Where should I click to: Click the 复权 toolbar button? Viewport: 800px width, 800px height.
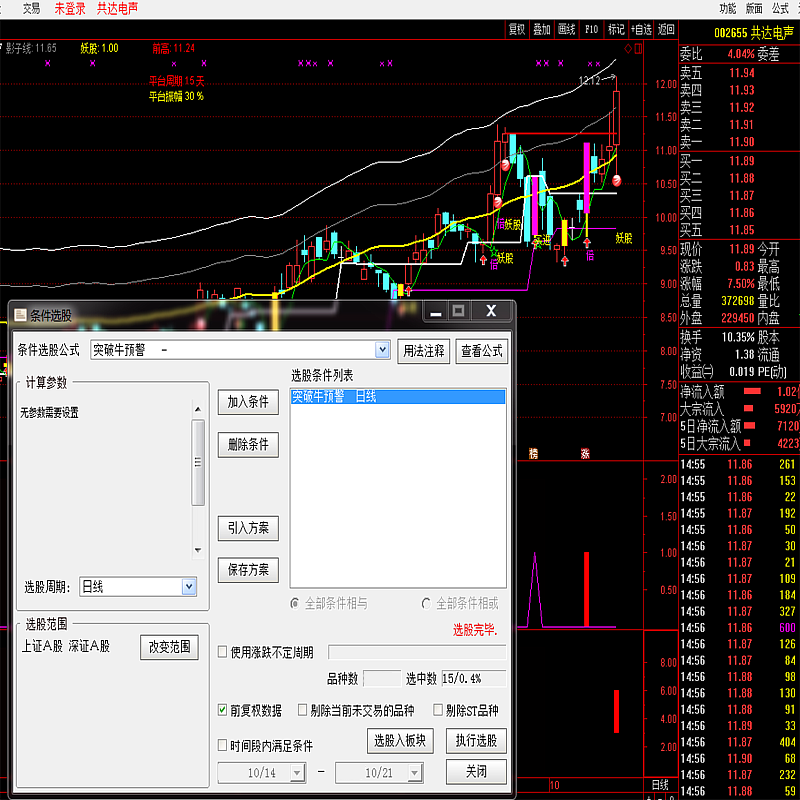pos(517,29)
